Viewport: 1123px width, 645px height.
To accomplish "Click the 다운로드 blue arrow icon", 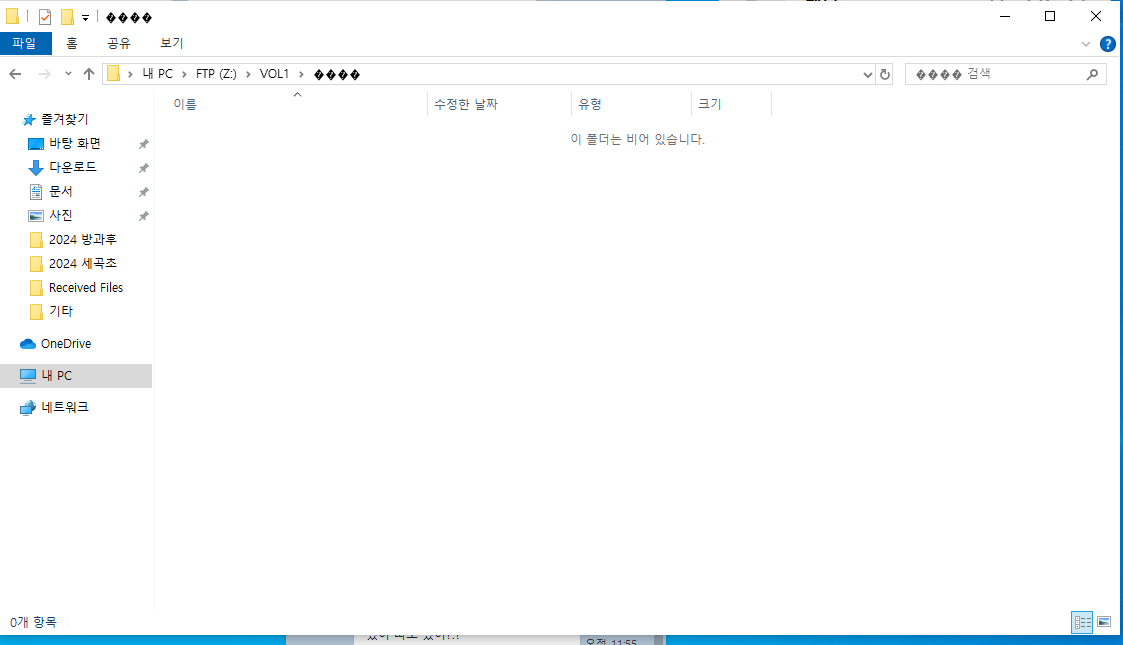I will (x=36, y=168).
